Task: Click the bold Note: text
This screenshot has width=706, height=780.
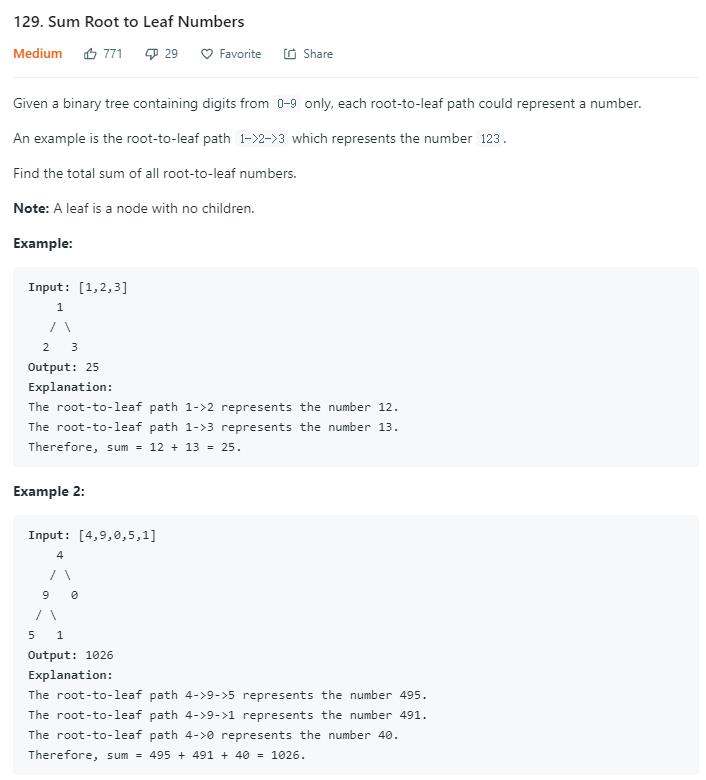Action: pyautogui.click(x=31, y=208)
